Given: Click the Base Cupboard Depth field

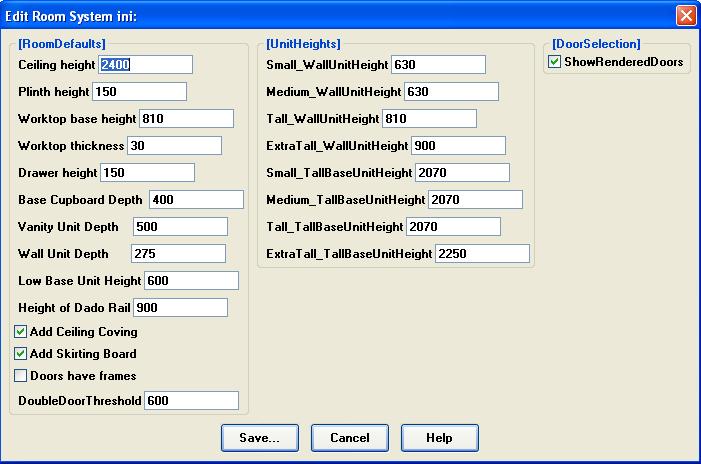Looking at the screenshot, I should (x=196, y=200).
